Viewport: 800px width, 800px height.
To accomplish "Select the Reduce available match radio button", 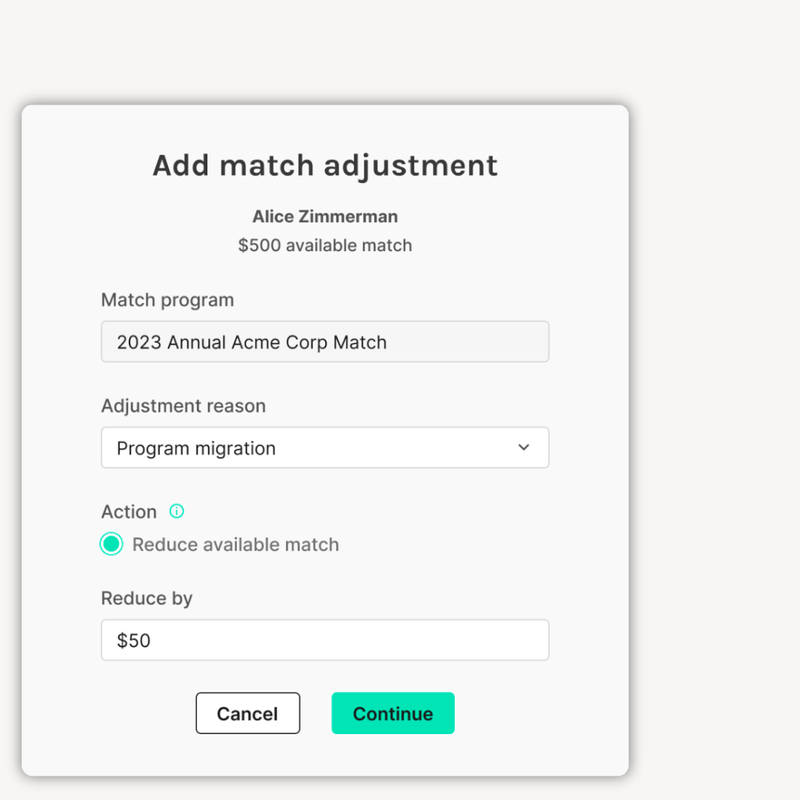I will tap(110, 543).
